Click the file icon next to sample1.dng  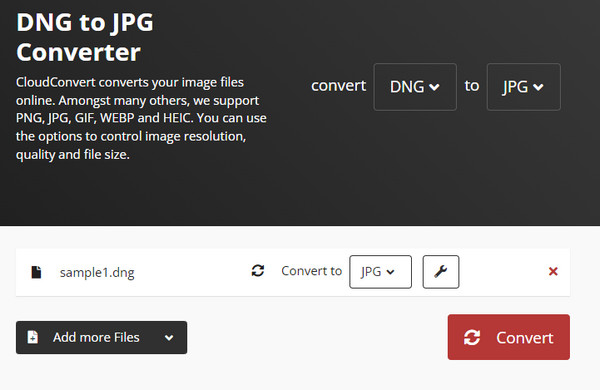36,272
